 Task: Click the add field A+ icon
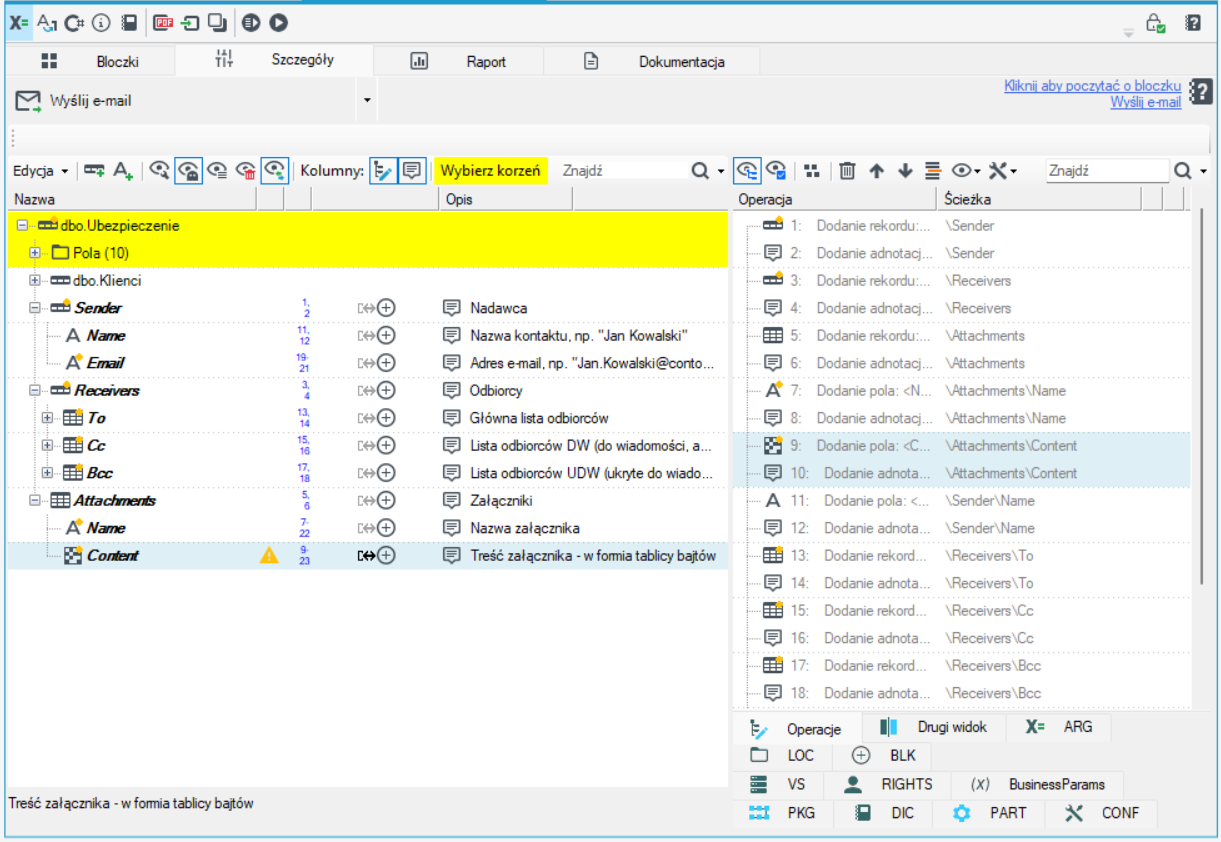click(x=123, y=171)
